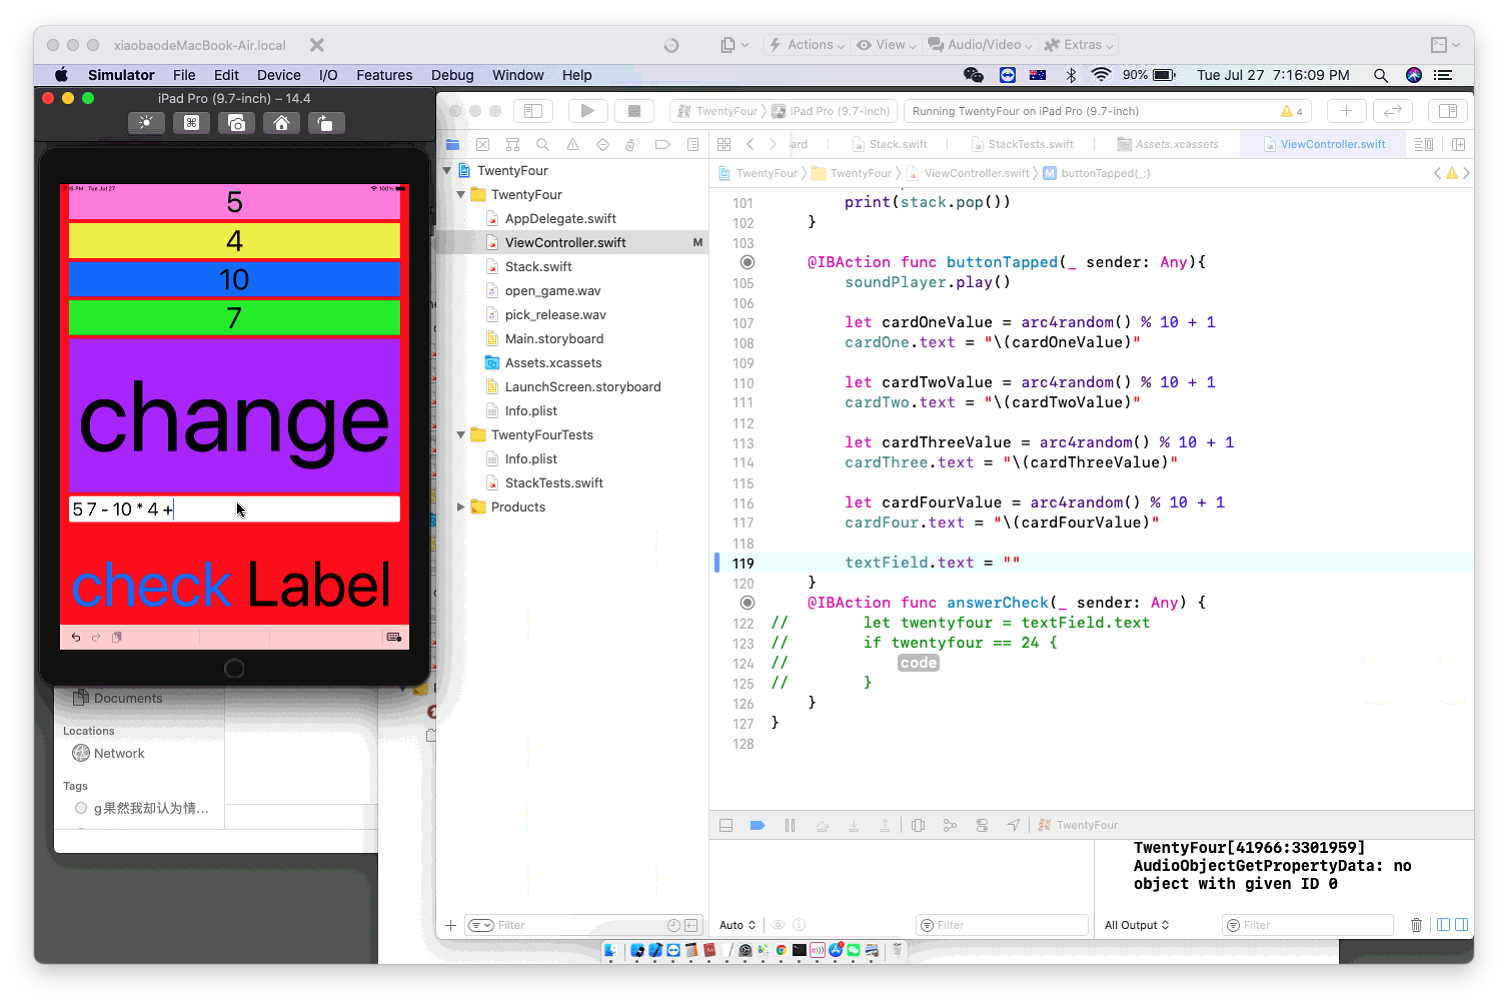Show the project navigator folder icon
The image size is (1508, 1006).
coord(453,145)
